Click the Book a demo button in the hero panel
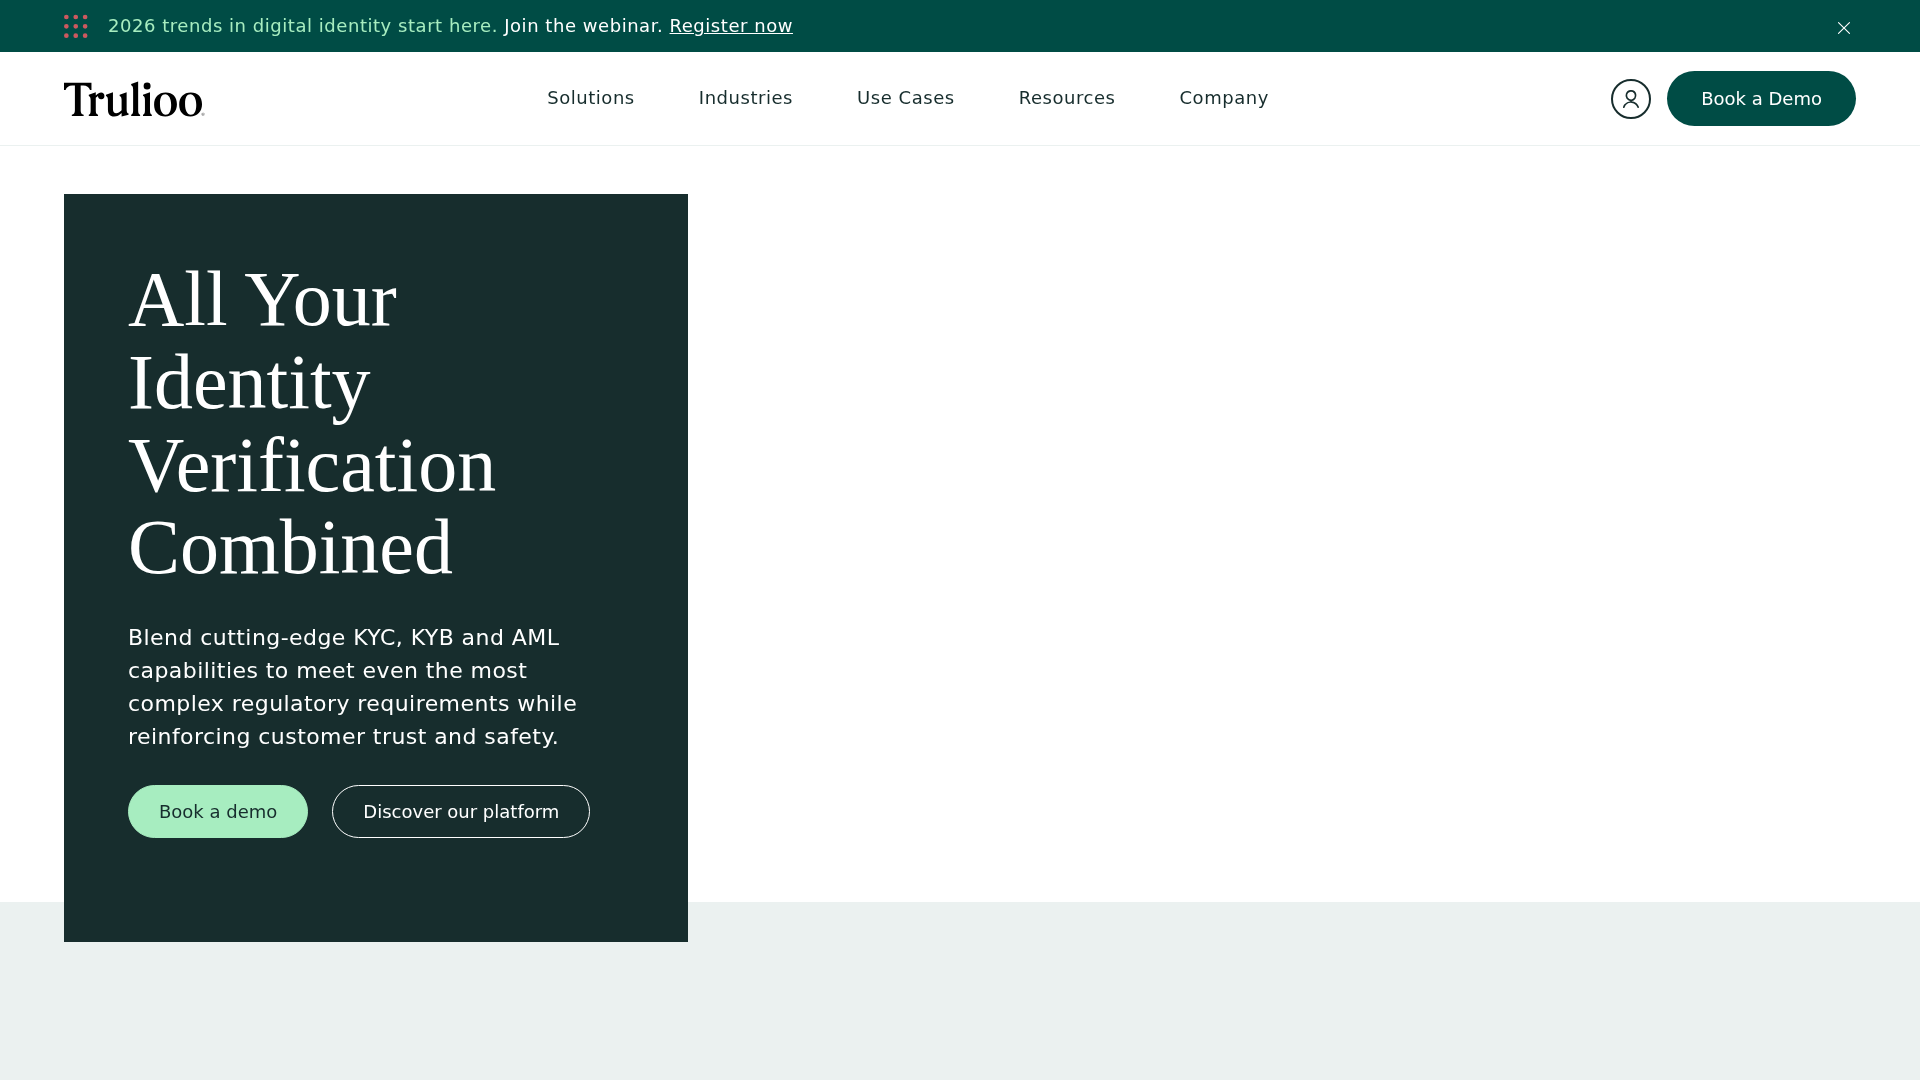The width and height of the screenshot is (1920, 1080). pos(217,811)
